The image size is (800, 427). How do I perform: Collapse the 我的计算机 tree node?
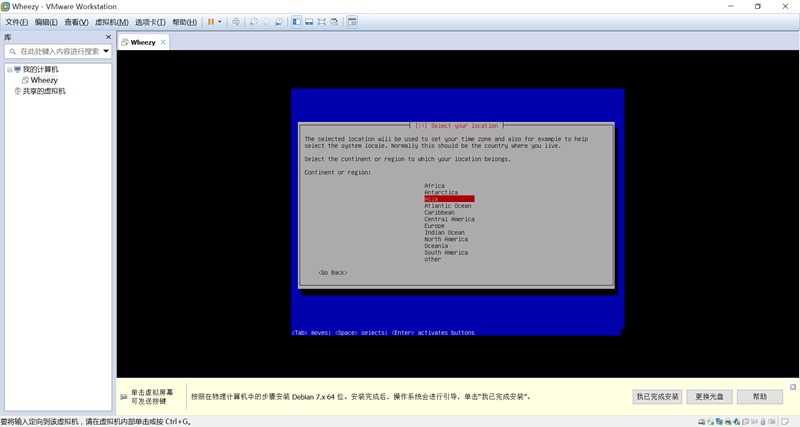pyautogui.click(x=9, y=69)
